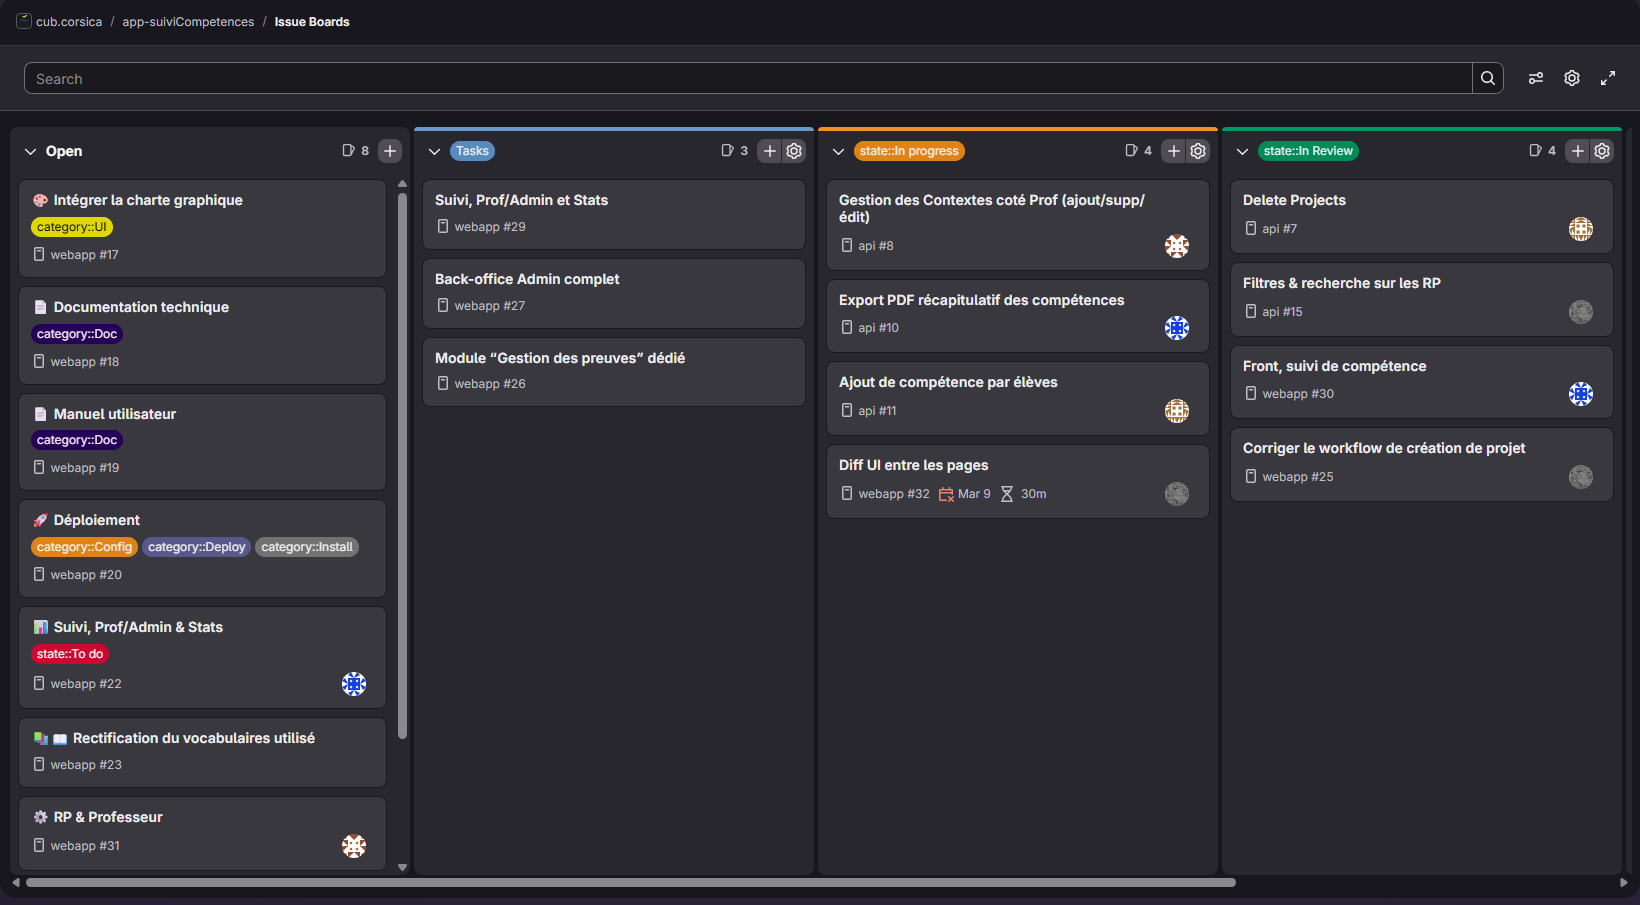Click assignee avatar on Delete Projects card
Image resolution: width=1640 pixels, height=905 pixels.
(x=1581, y=229)
